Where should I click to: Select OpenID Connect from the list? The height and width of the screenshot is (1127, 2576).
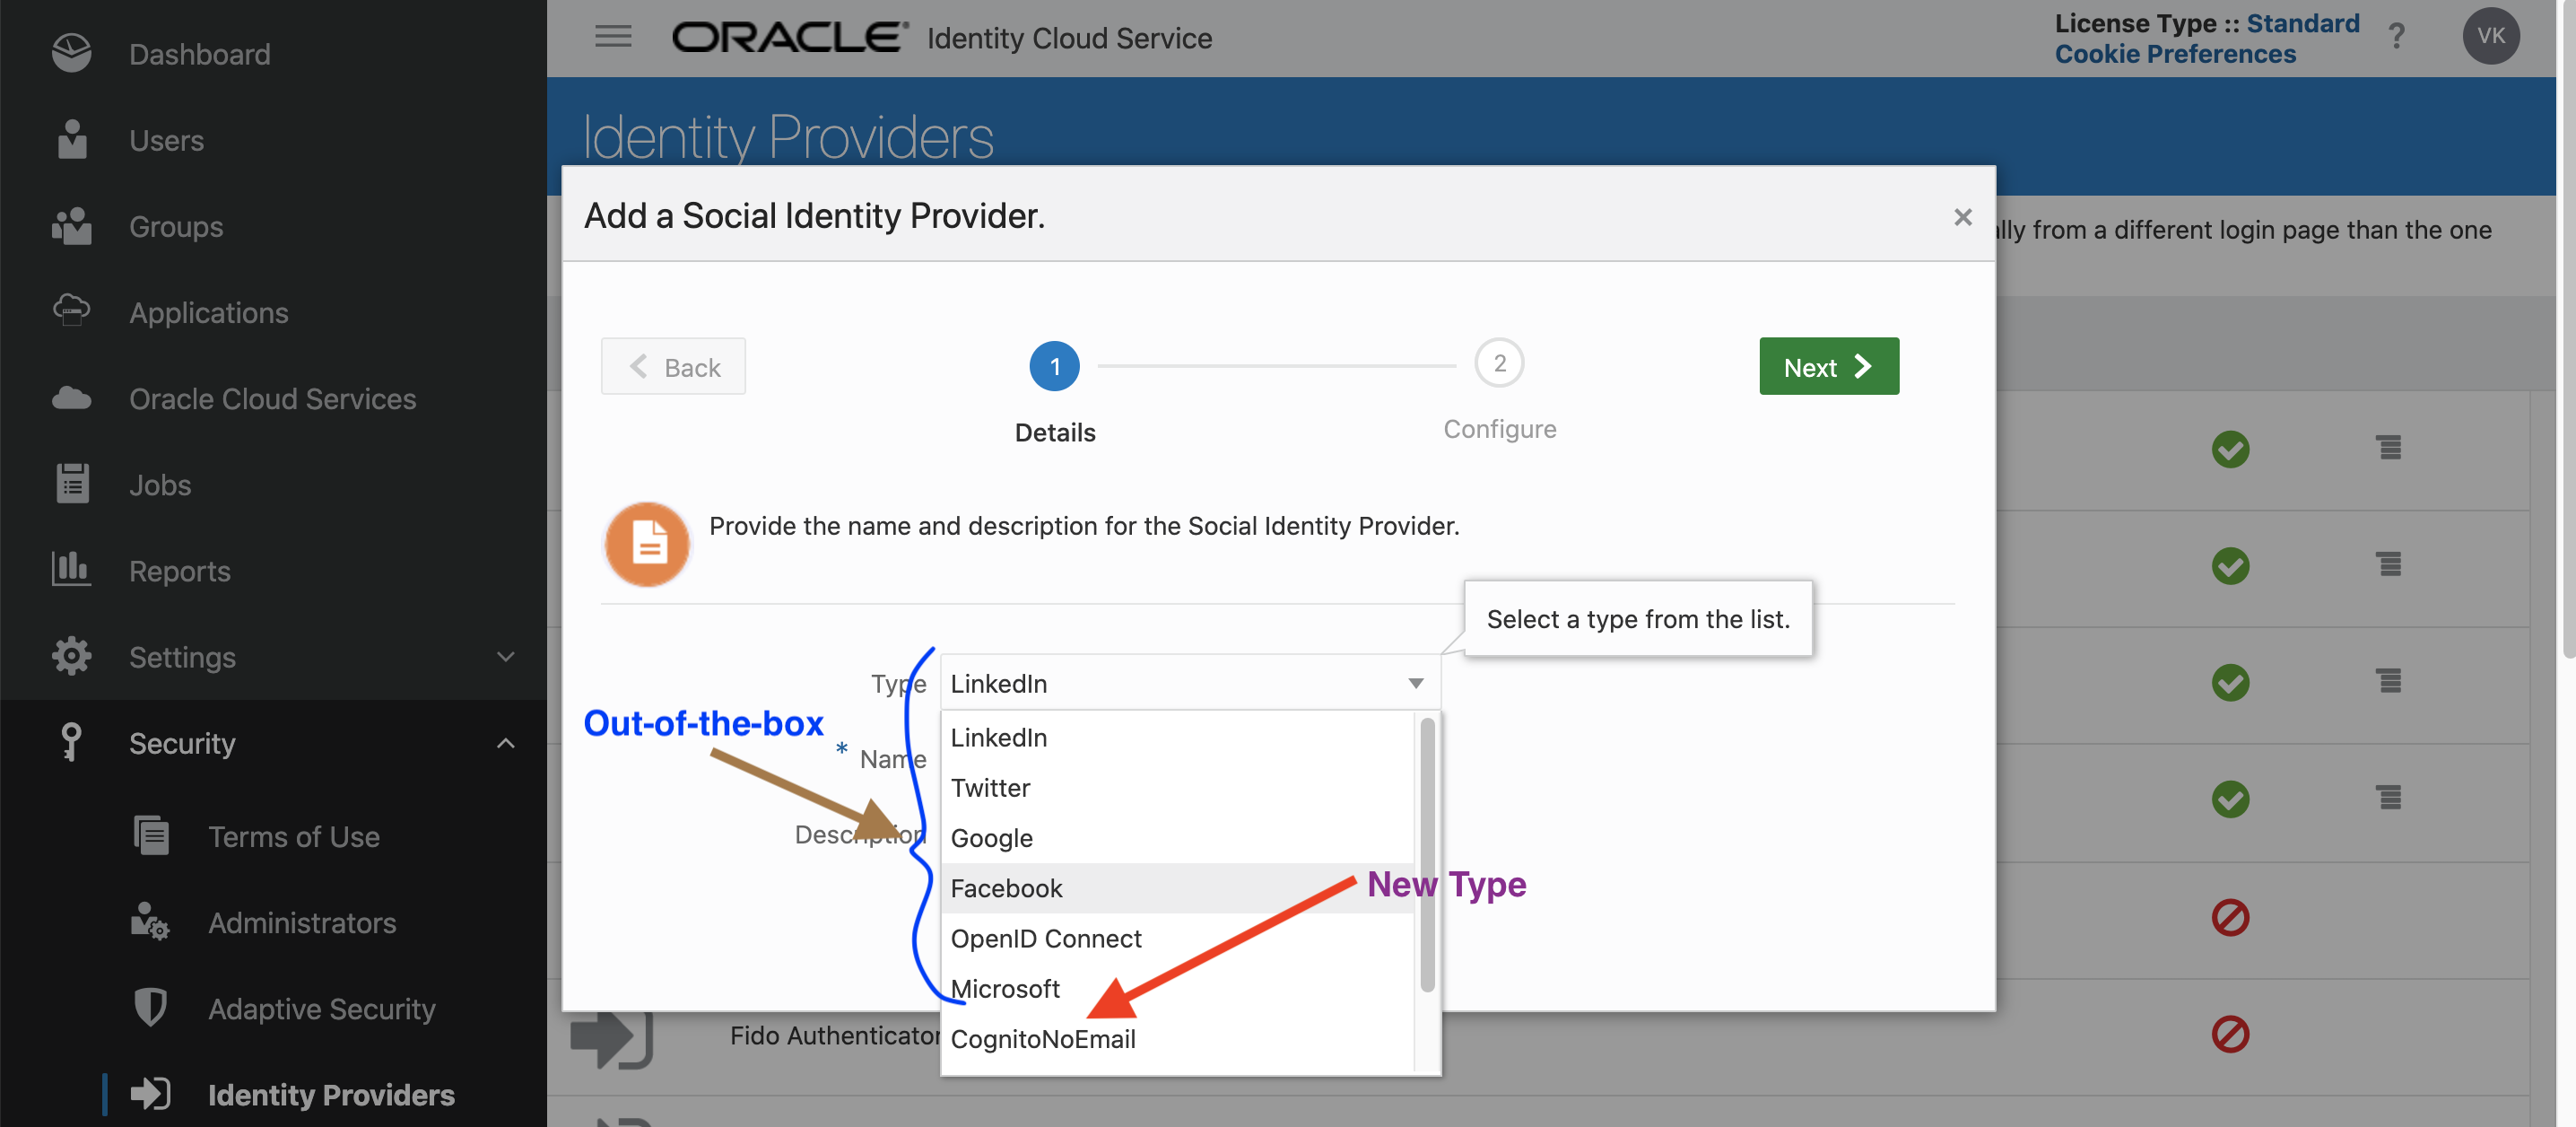(x=1046, y=938)
